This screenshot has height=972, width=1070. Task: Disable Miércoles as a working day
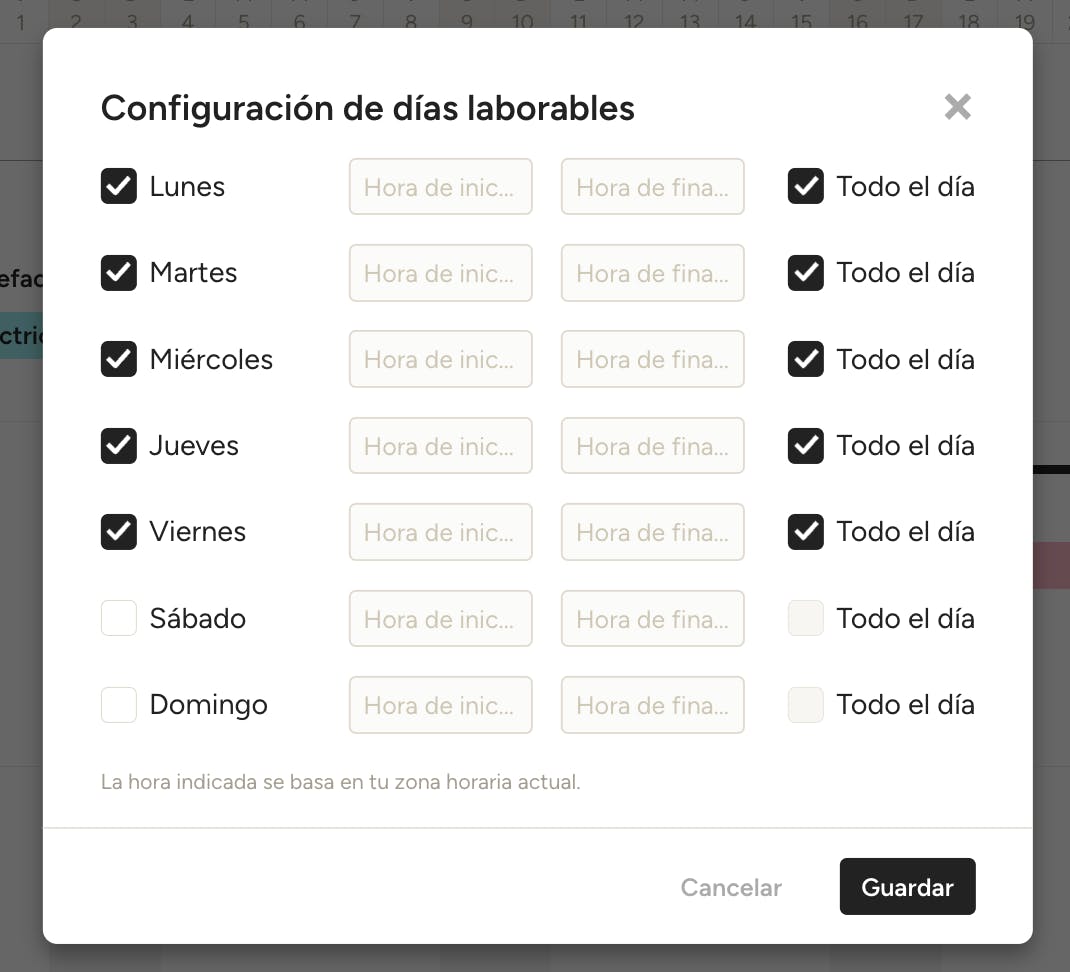pos(119,359)
